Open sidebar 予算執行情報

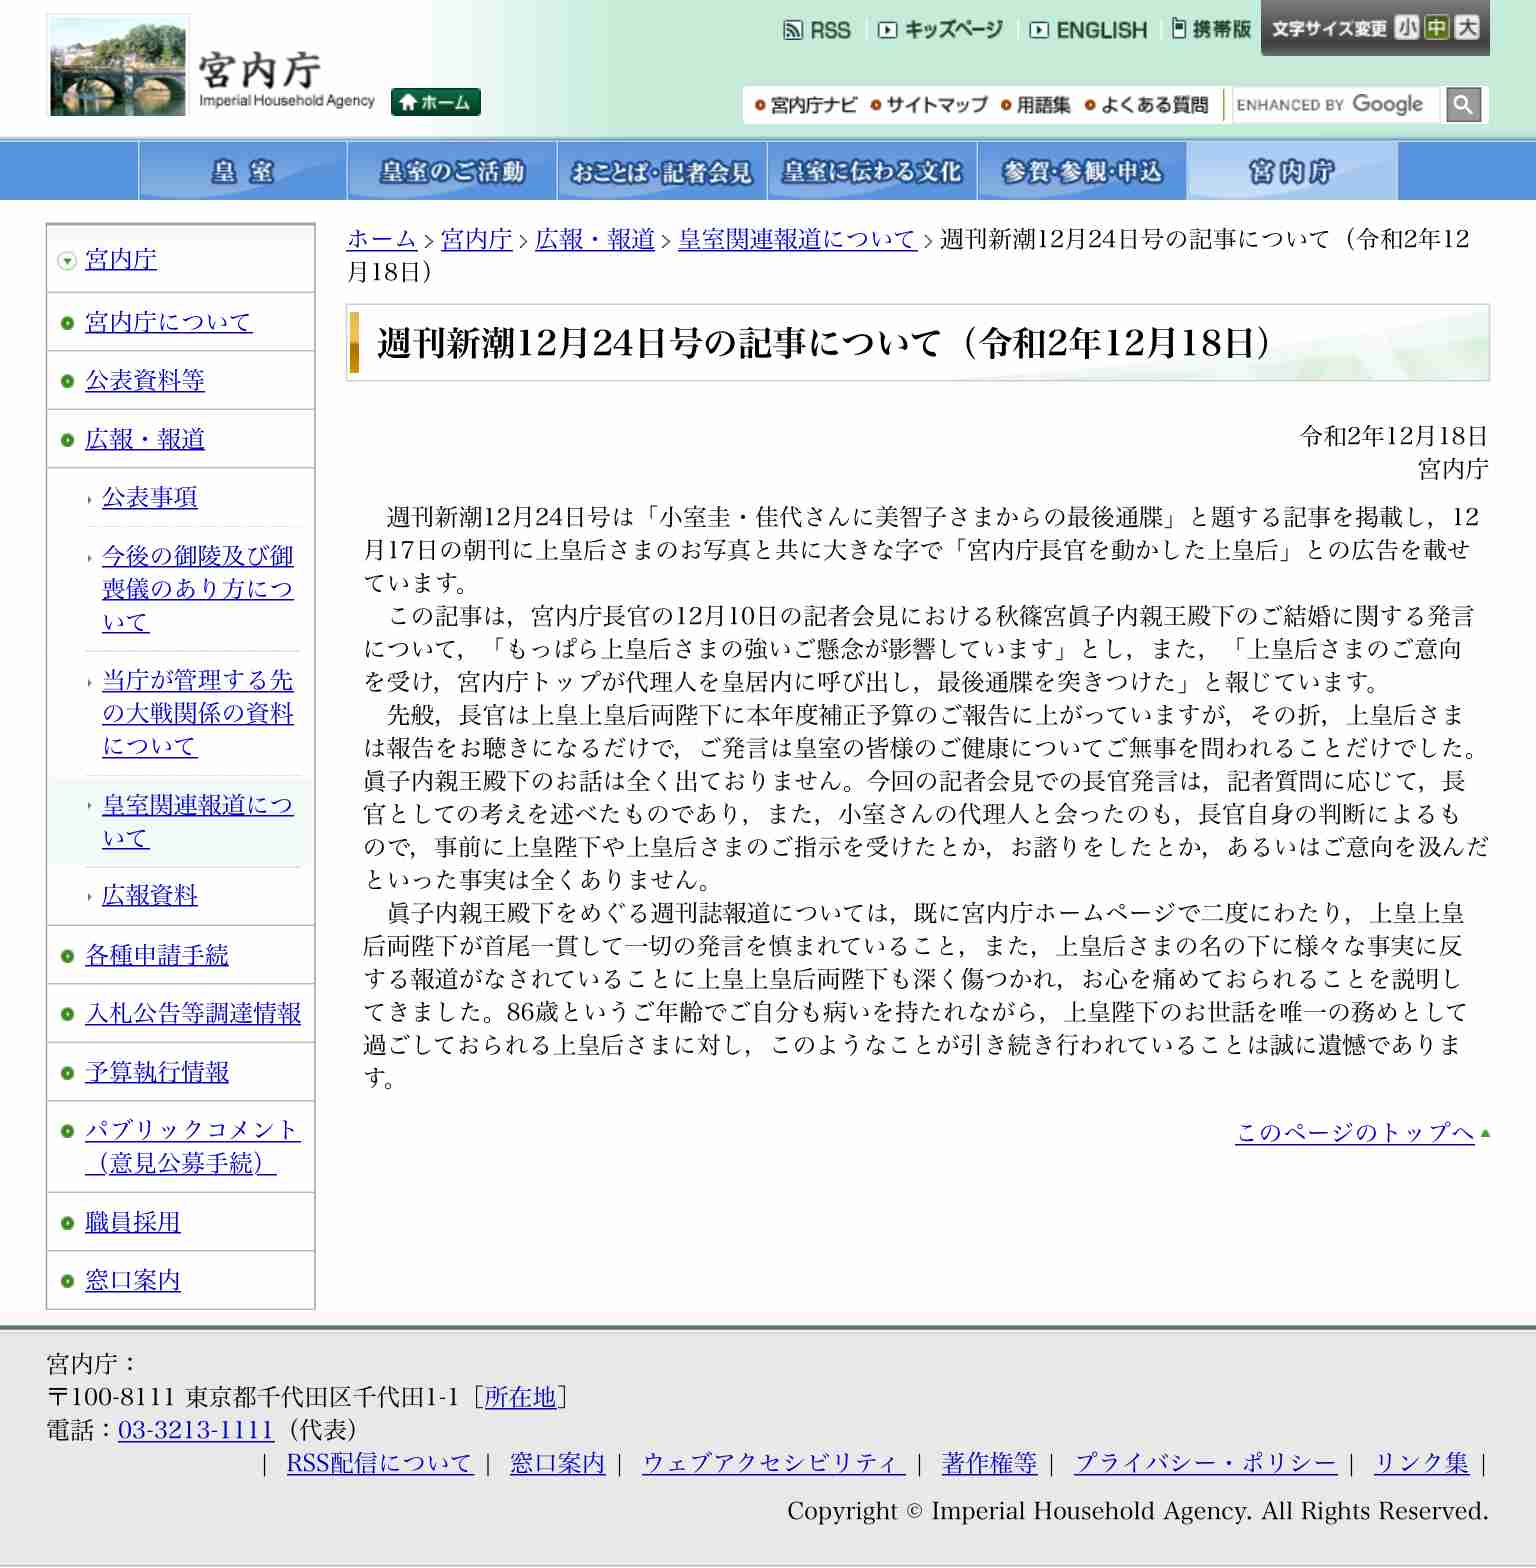click(157, 1072)
